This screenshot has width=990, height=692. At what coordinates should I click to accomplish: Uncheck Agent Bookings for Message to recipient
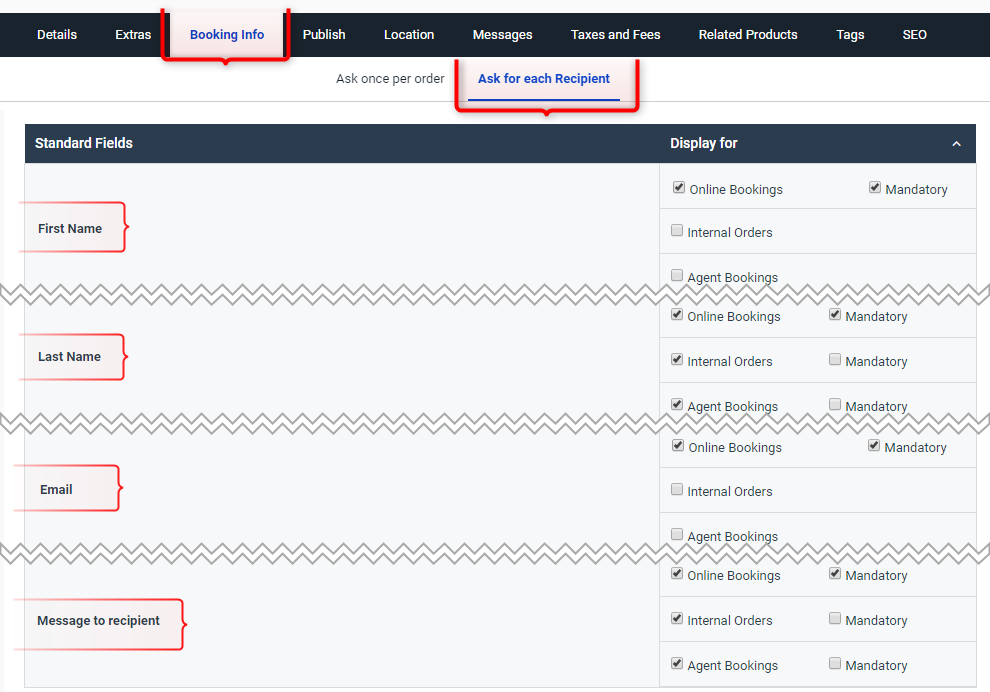pos(677,663)
